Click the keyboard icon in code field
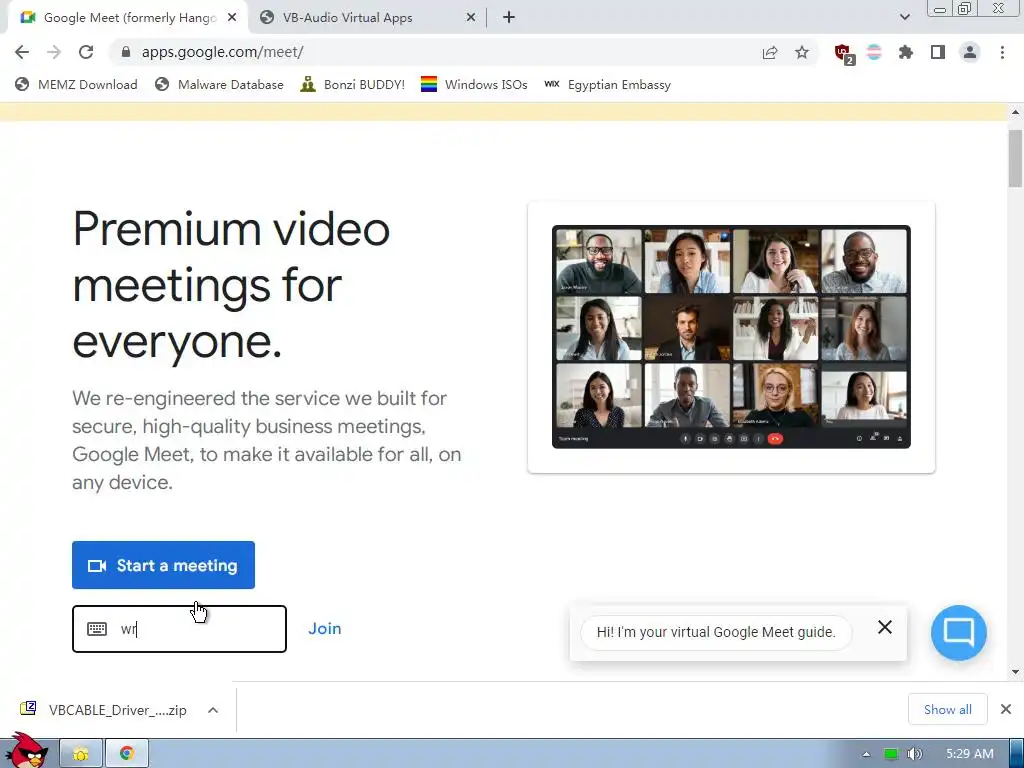Image resolution: width=1024 pixels, height=768 pixels. (x=97, y=629)
